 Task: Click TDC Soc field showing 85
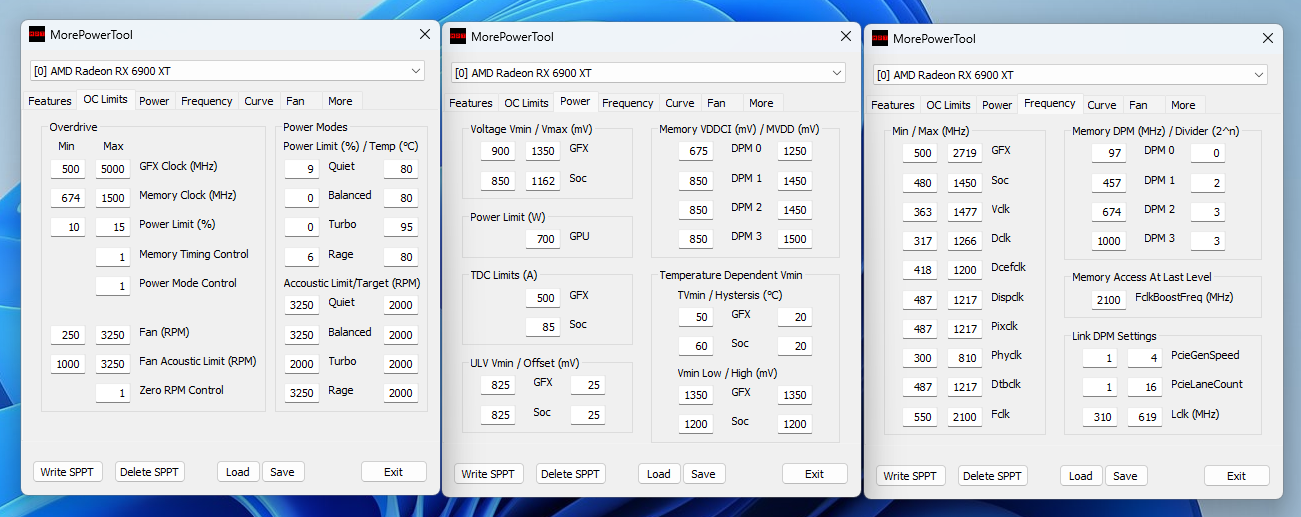tap(543, 326)
